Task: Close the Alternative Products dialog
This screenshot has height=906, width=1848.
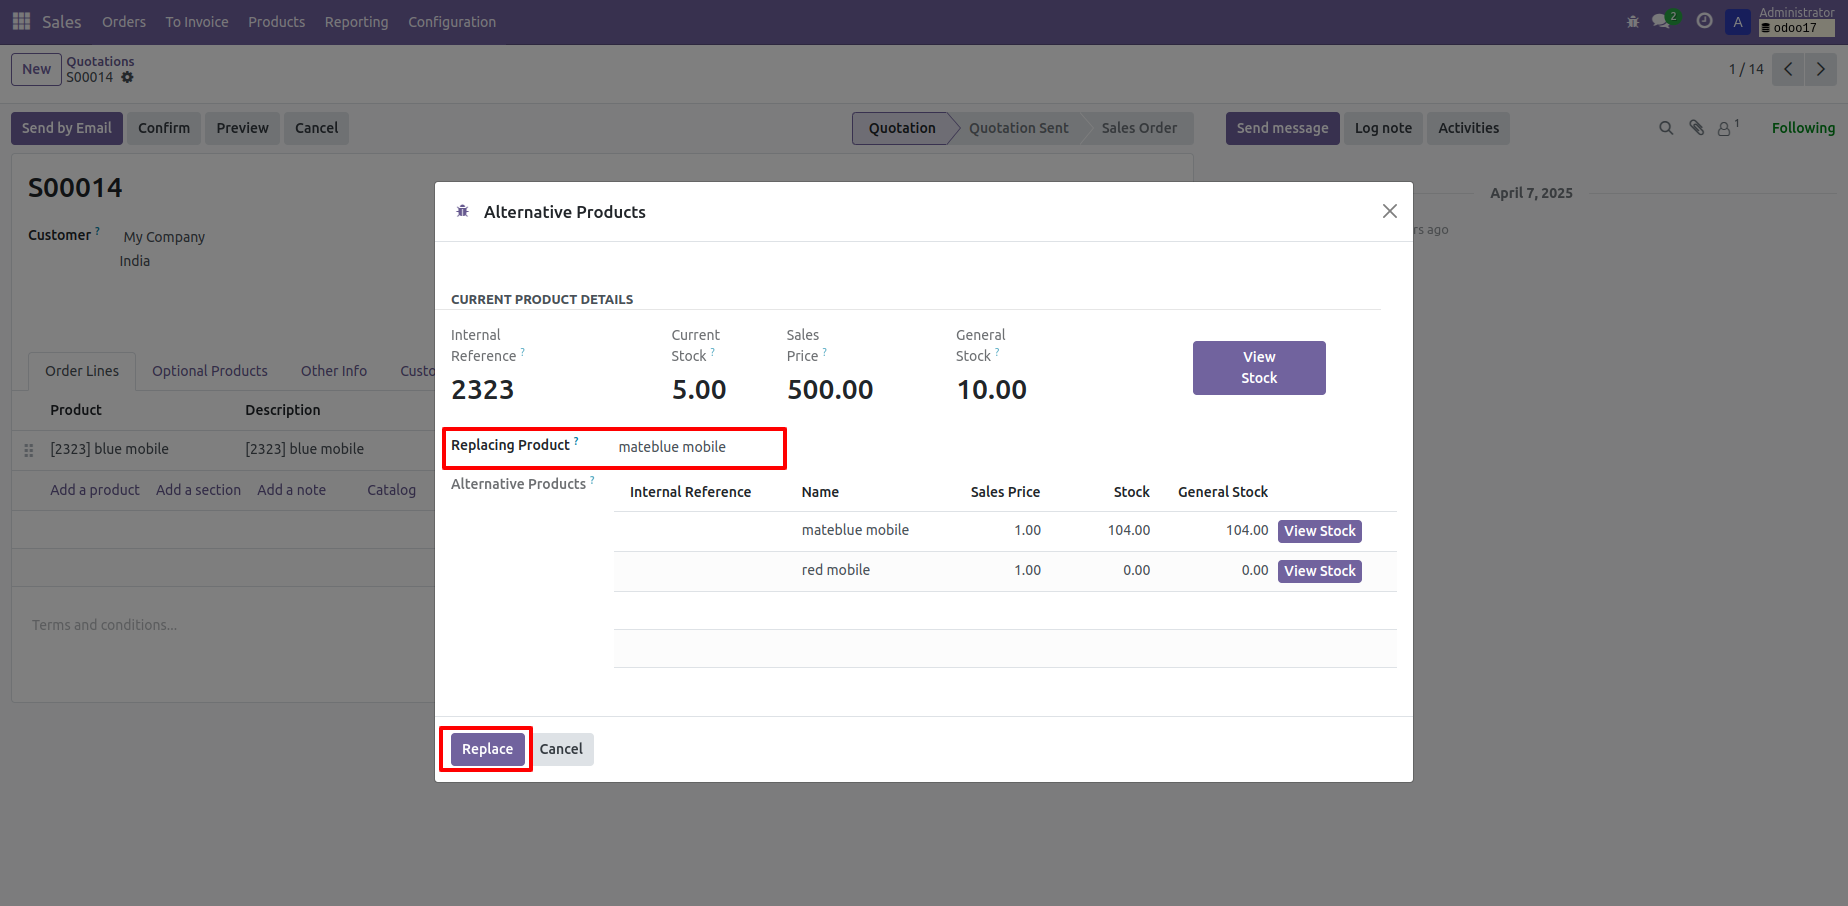Action: (x=1389, y=211)
